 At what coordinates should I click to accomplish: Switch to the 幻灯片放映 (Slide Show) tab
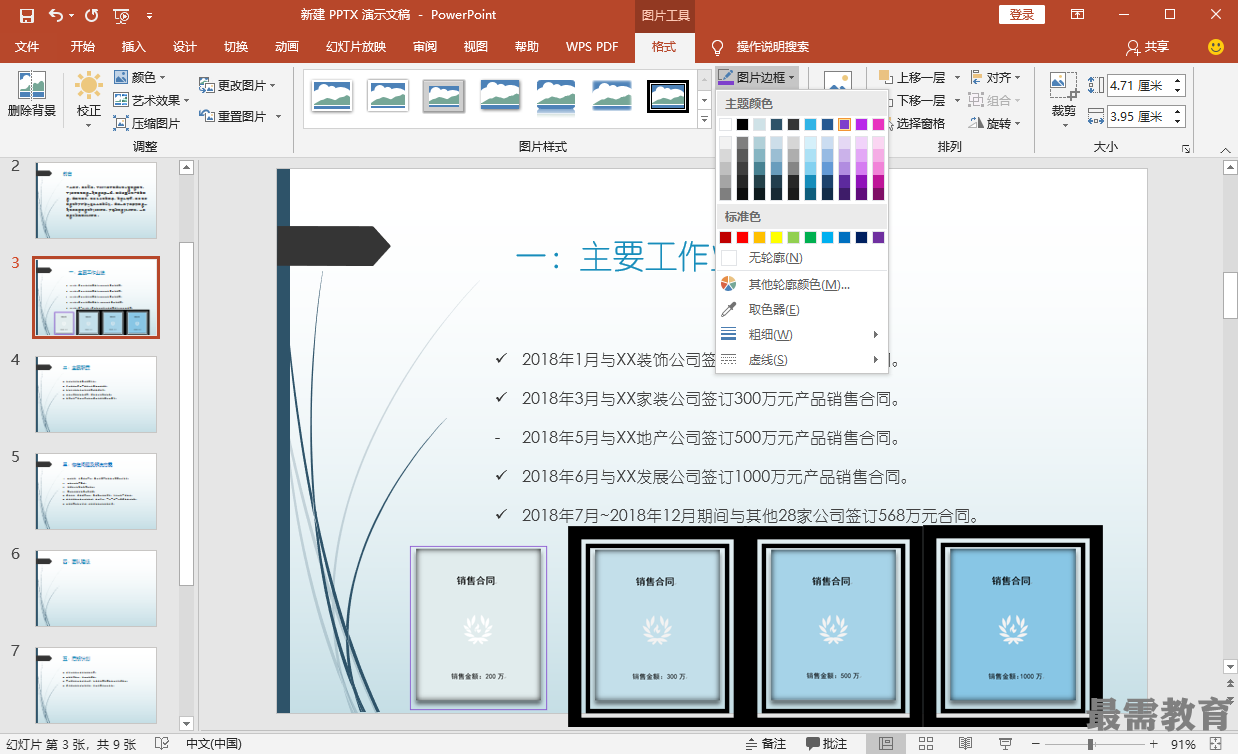(356, 47)
